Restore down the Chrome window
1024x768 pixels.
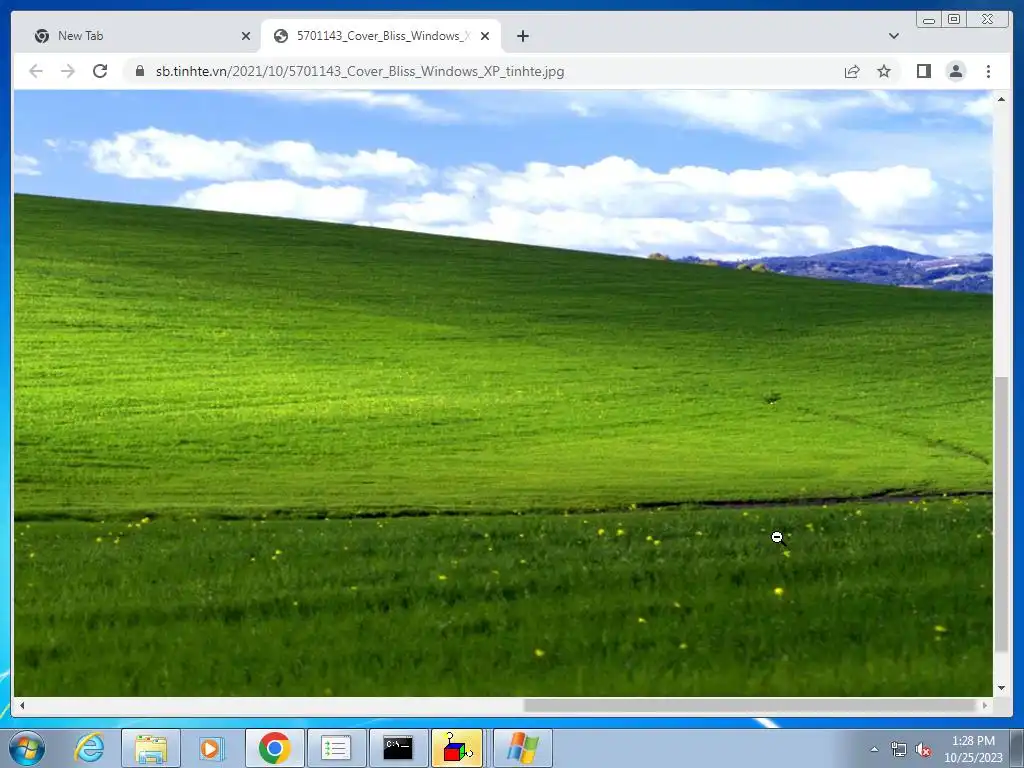coord(954,20)
